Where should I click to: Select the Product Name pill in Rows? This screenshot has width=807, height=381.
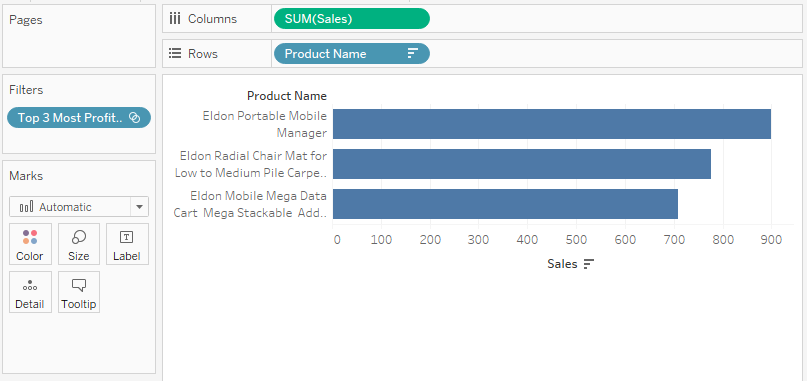pos(352,54)
